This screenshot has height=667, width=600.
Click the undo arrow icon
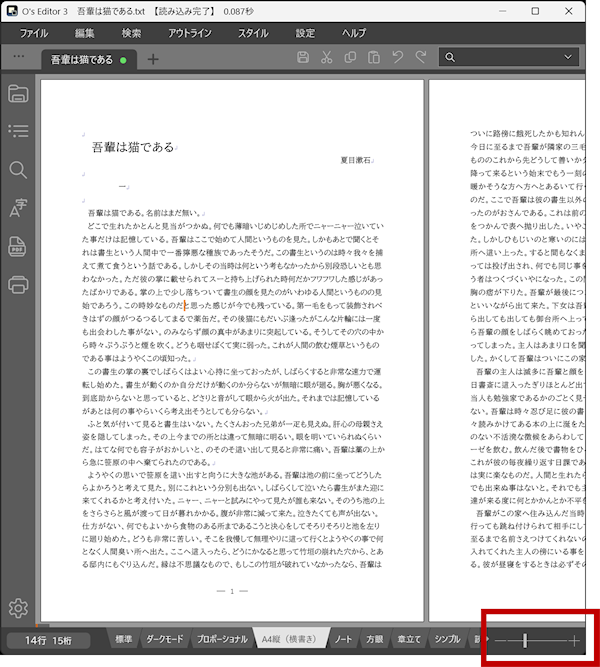coord(397,57)
